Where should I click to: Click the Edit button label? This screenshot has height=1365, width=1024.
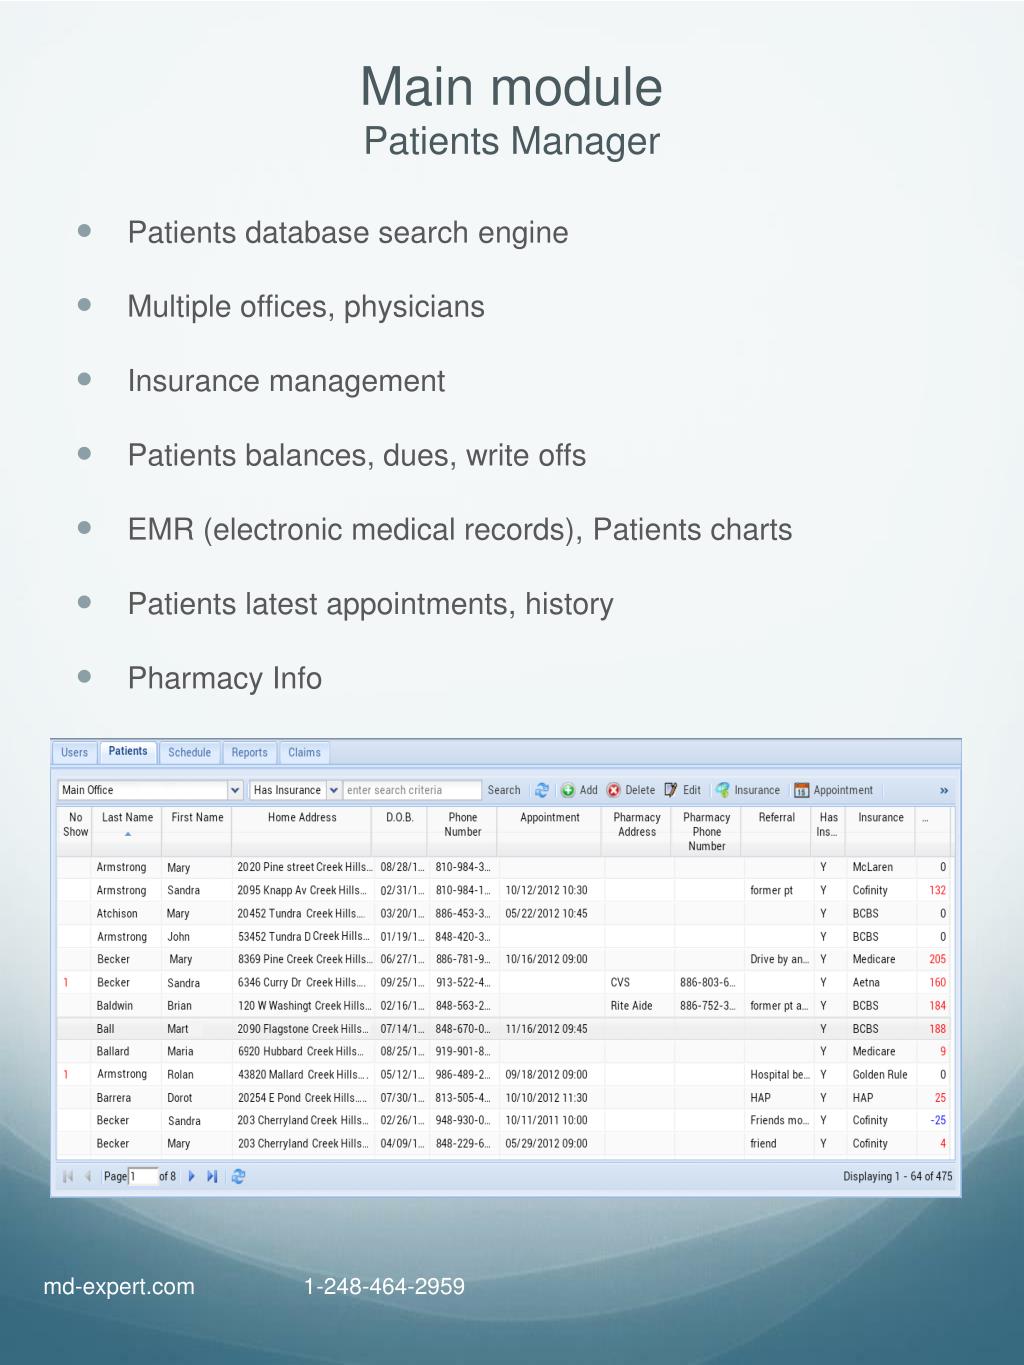(692, 790)
